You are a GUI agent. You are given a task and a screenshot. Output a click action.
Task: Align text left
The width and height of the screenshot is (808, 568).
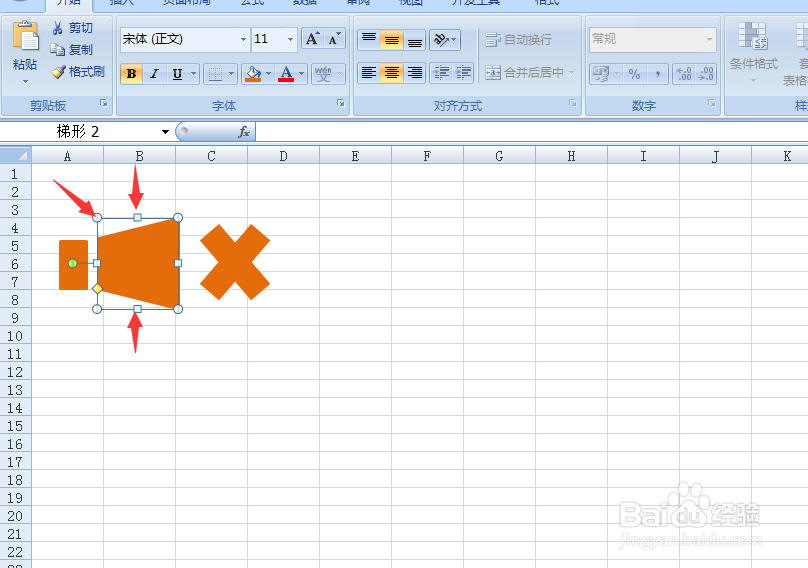pos(368,73)
